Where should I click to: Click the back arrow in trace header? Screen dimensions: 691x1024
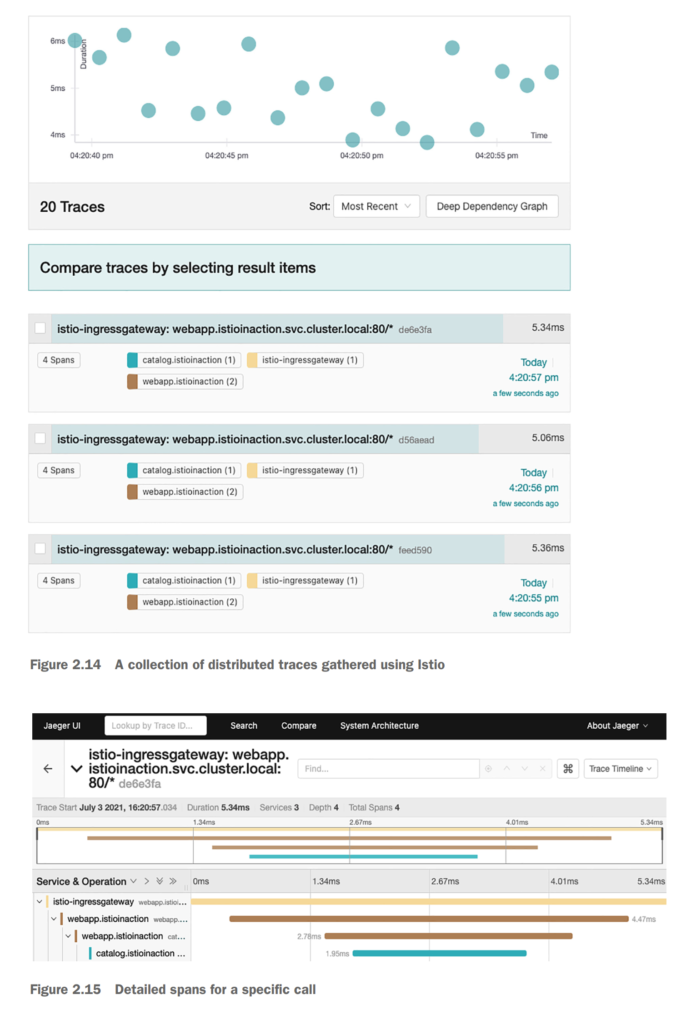(48, 769)
